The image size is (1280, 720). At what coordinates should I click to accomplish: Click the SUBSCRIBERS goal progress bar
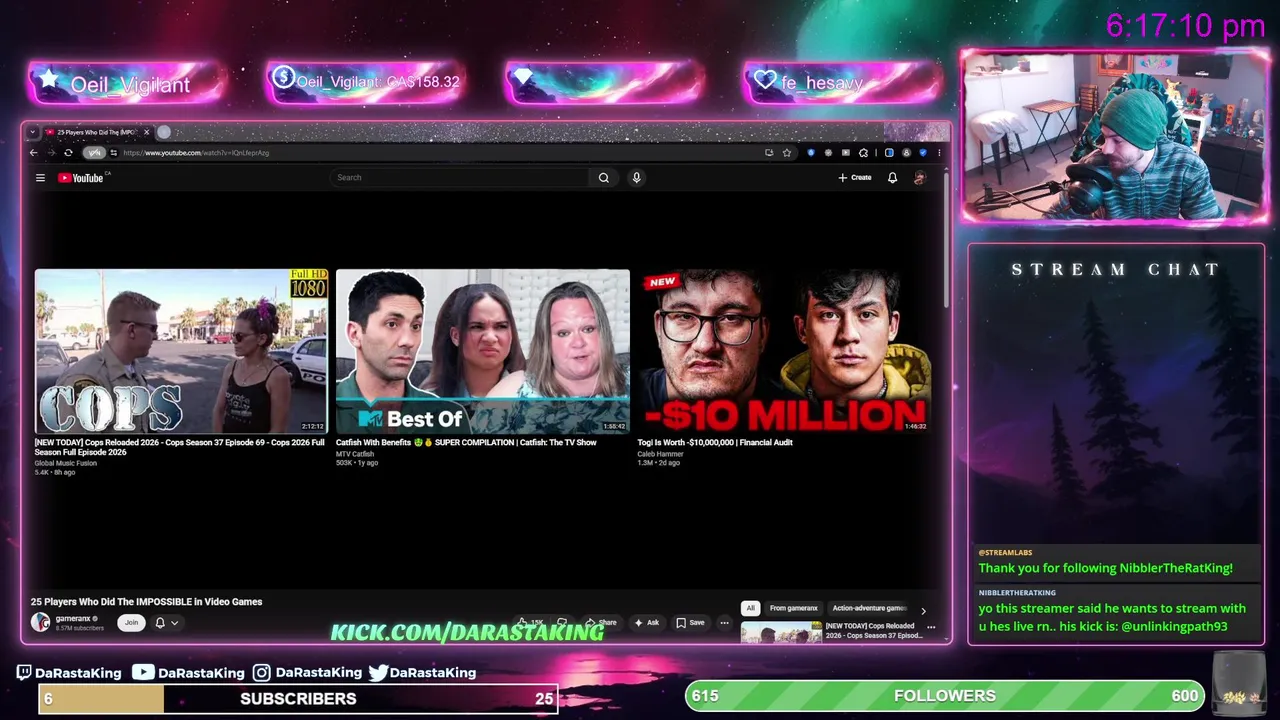coord(298,699)
